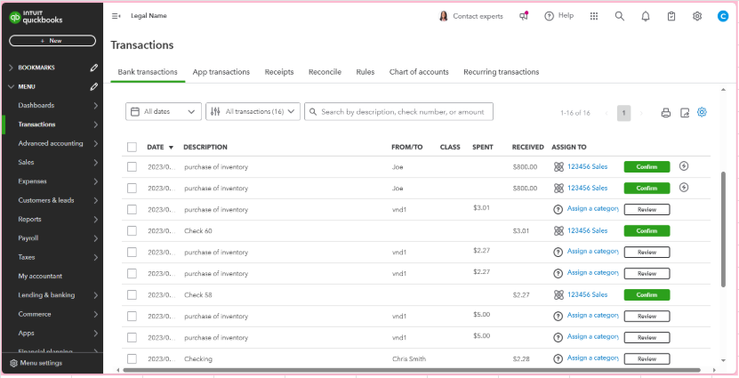Screen dimensions: 739x378
Task: Open table settings gear icon
Action: (702, 112)
